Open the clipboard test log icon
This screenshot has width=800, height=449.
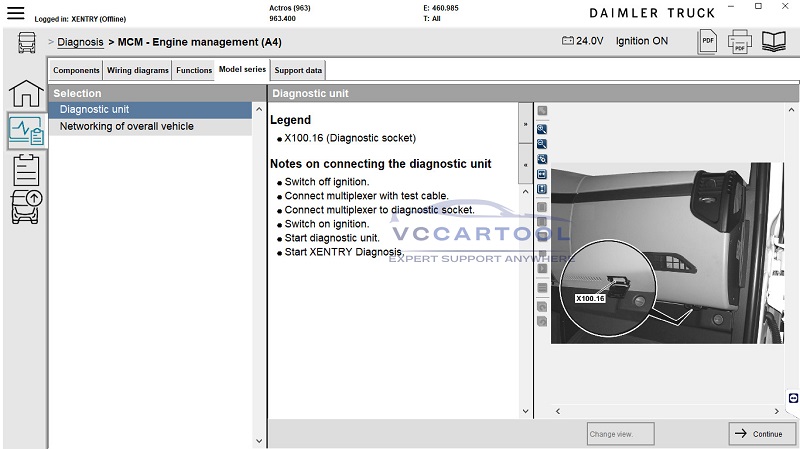(x=26, y=170)
